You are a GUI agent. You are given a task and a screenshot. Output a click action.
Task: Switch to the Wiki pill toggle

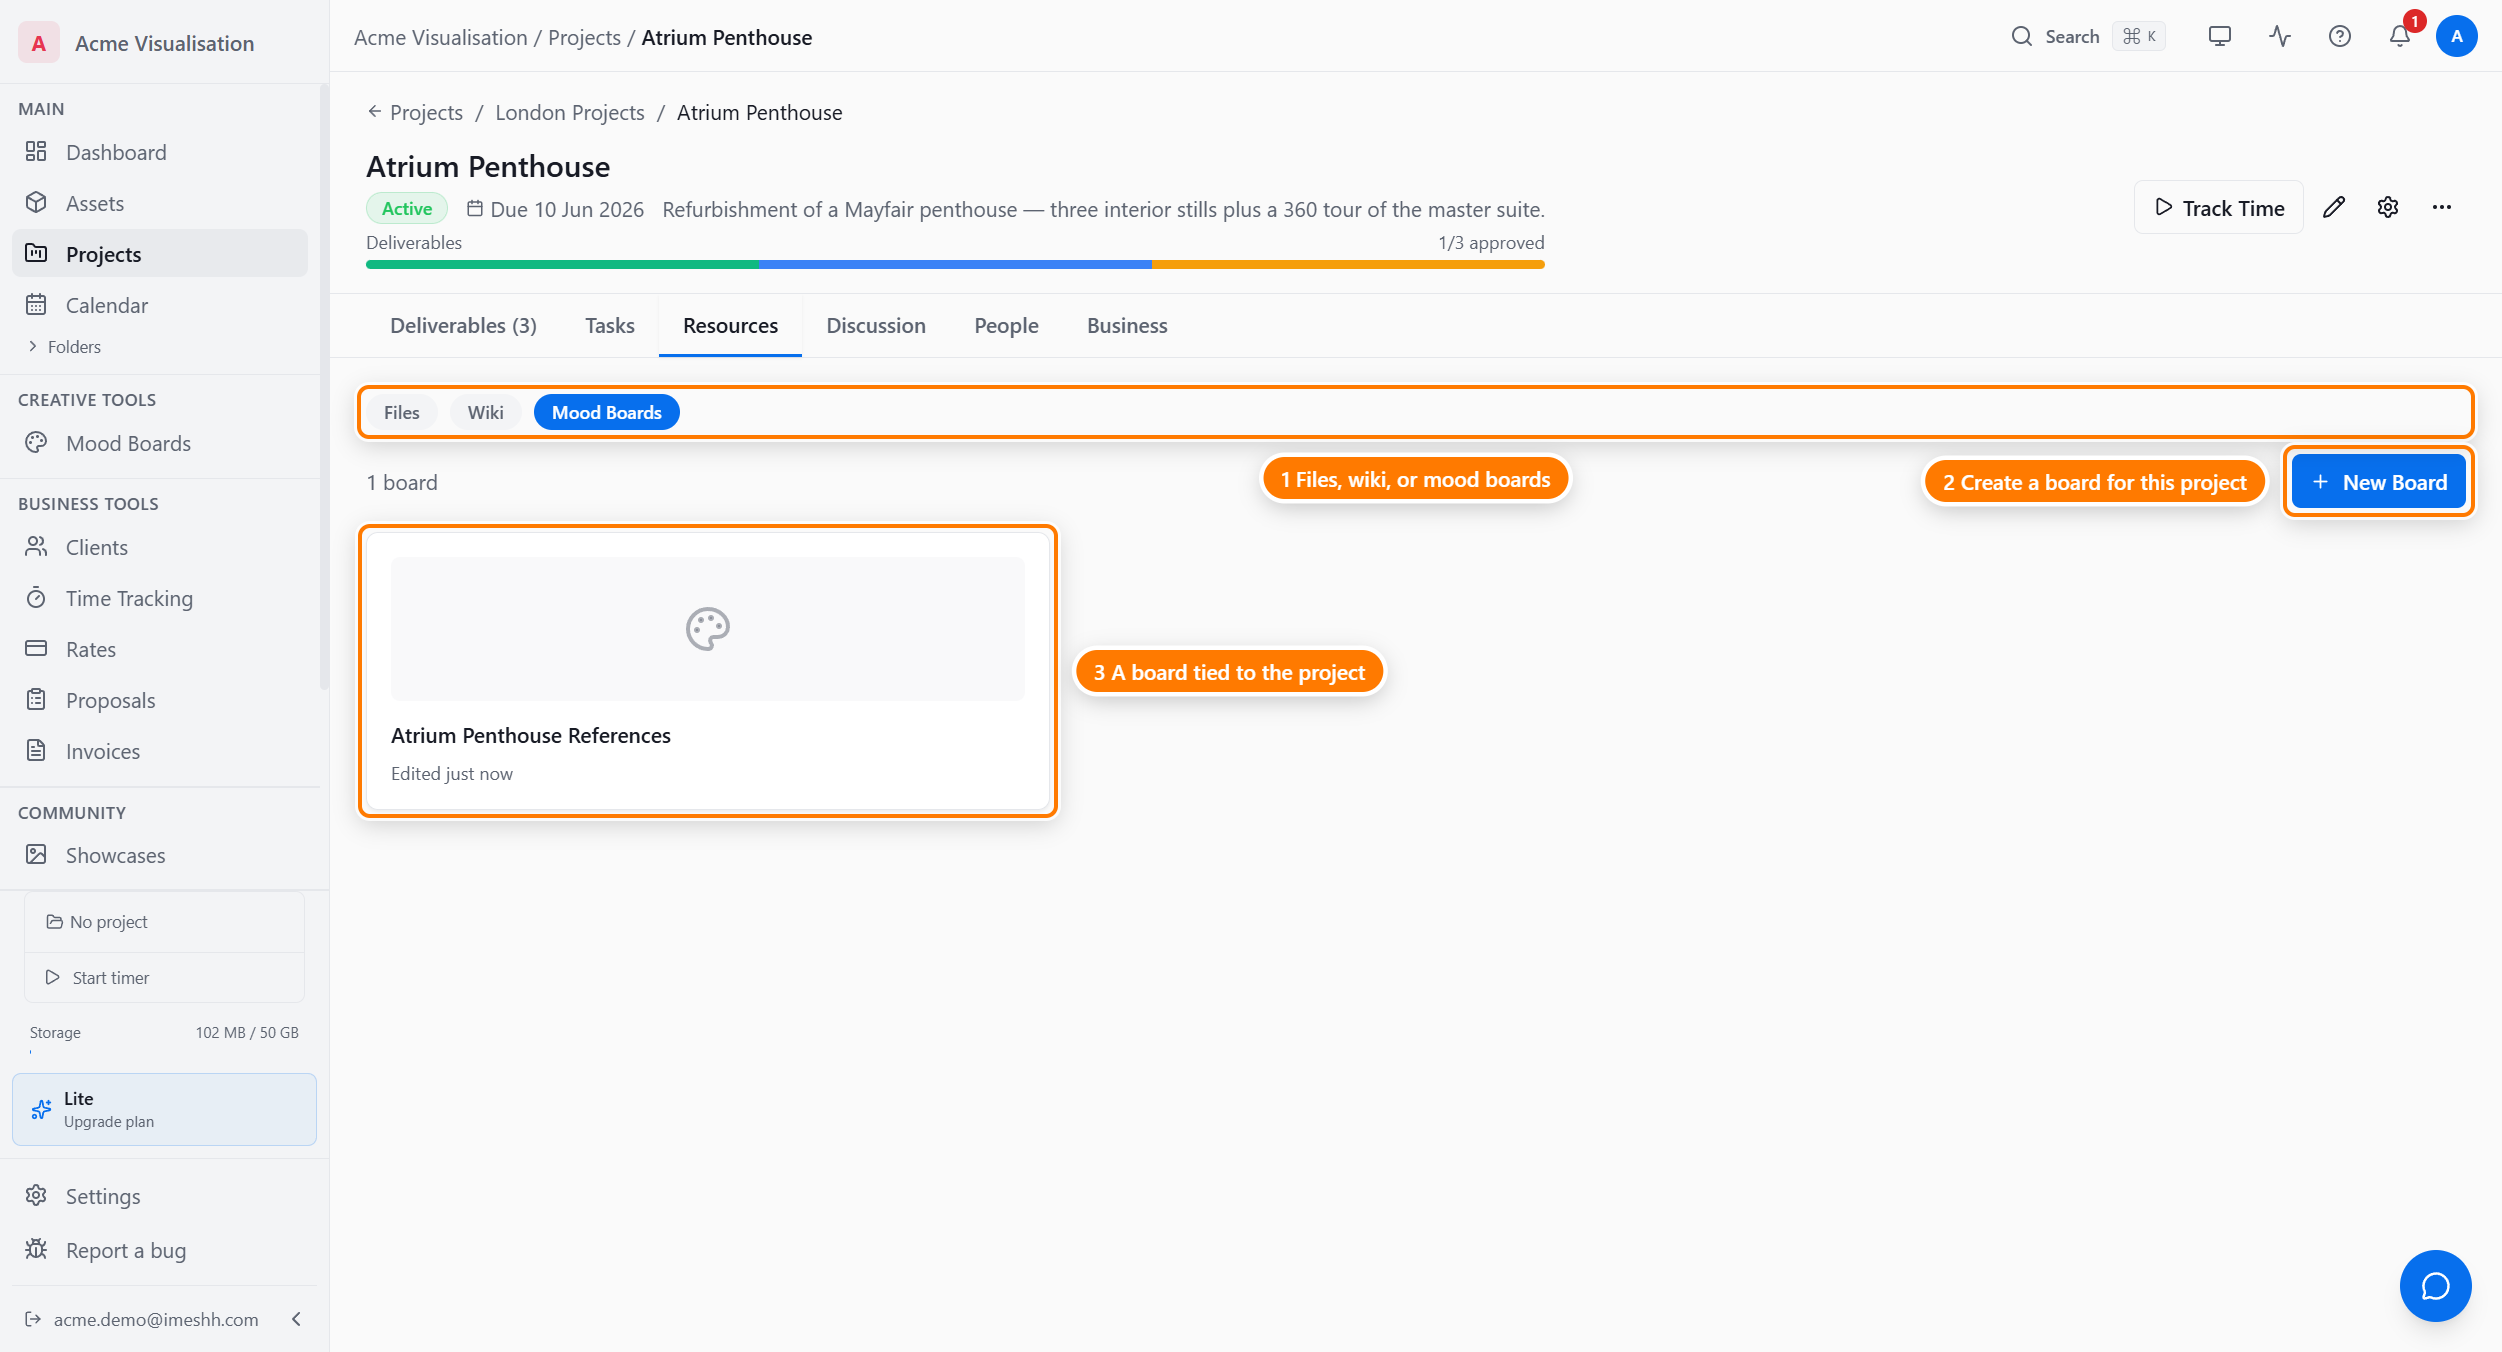pyautogui.click(x=485, y=412)
